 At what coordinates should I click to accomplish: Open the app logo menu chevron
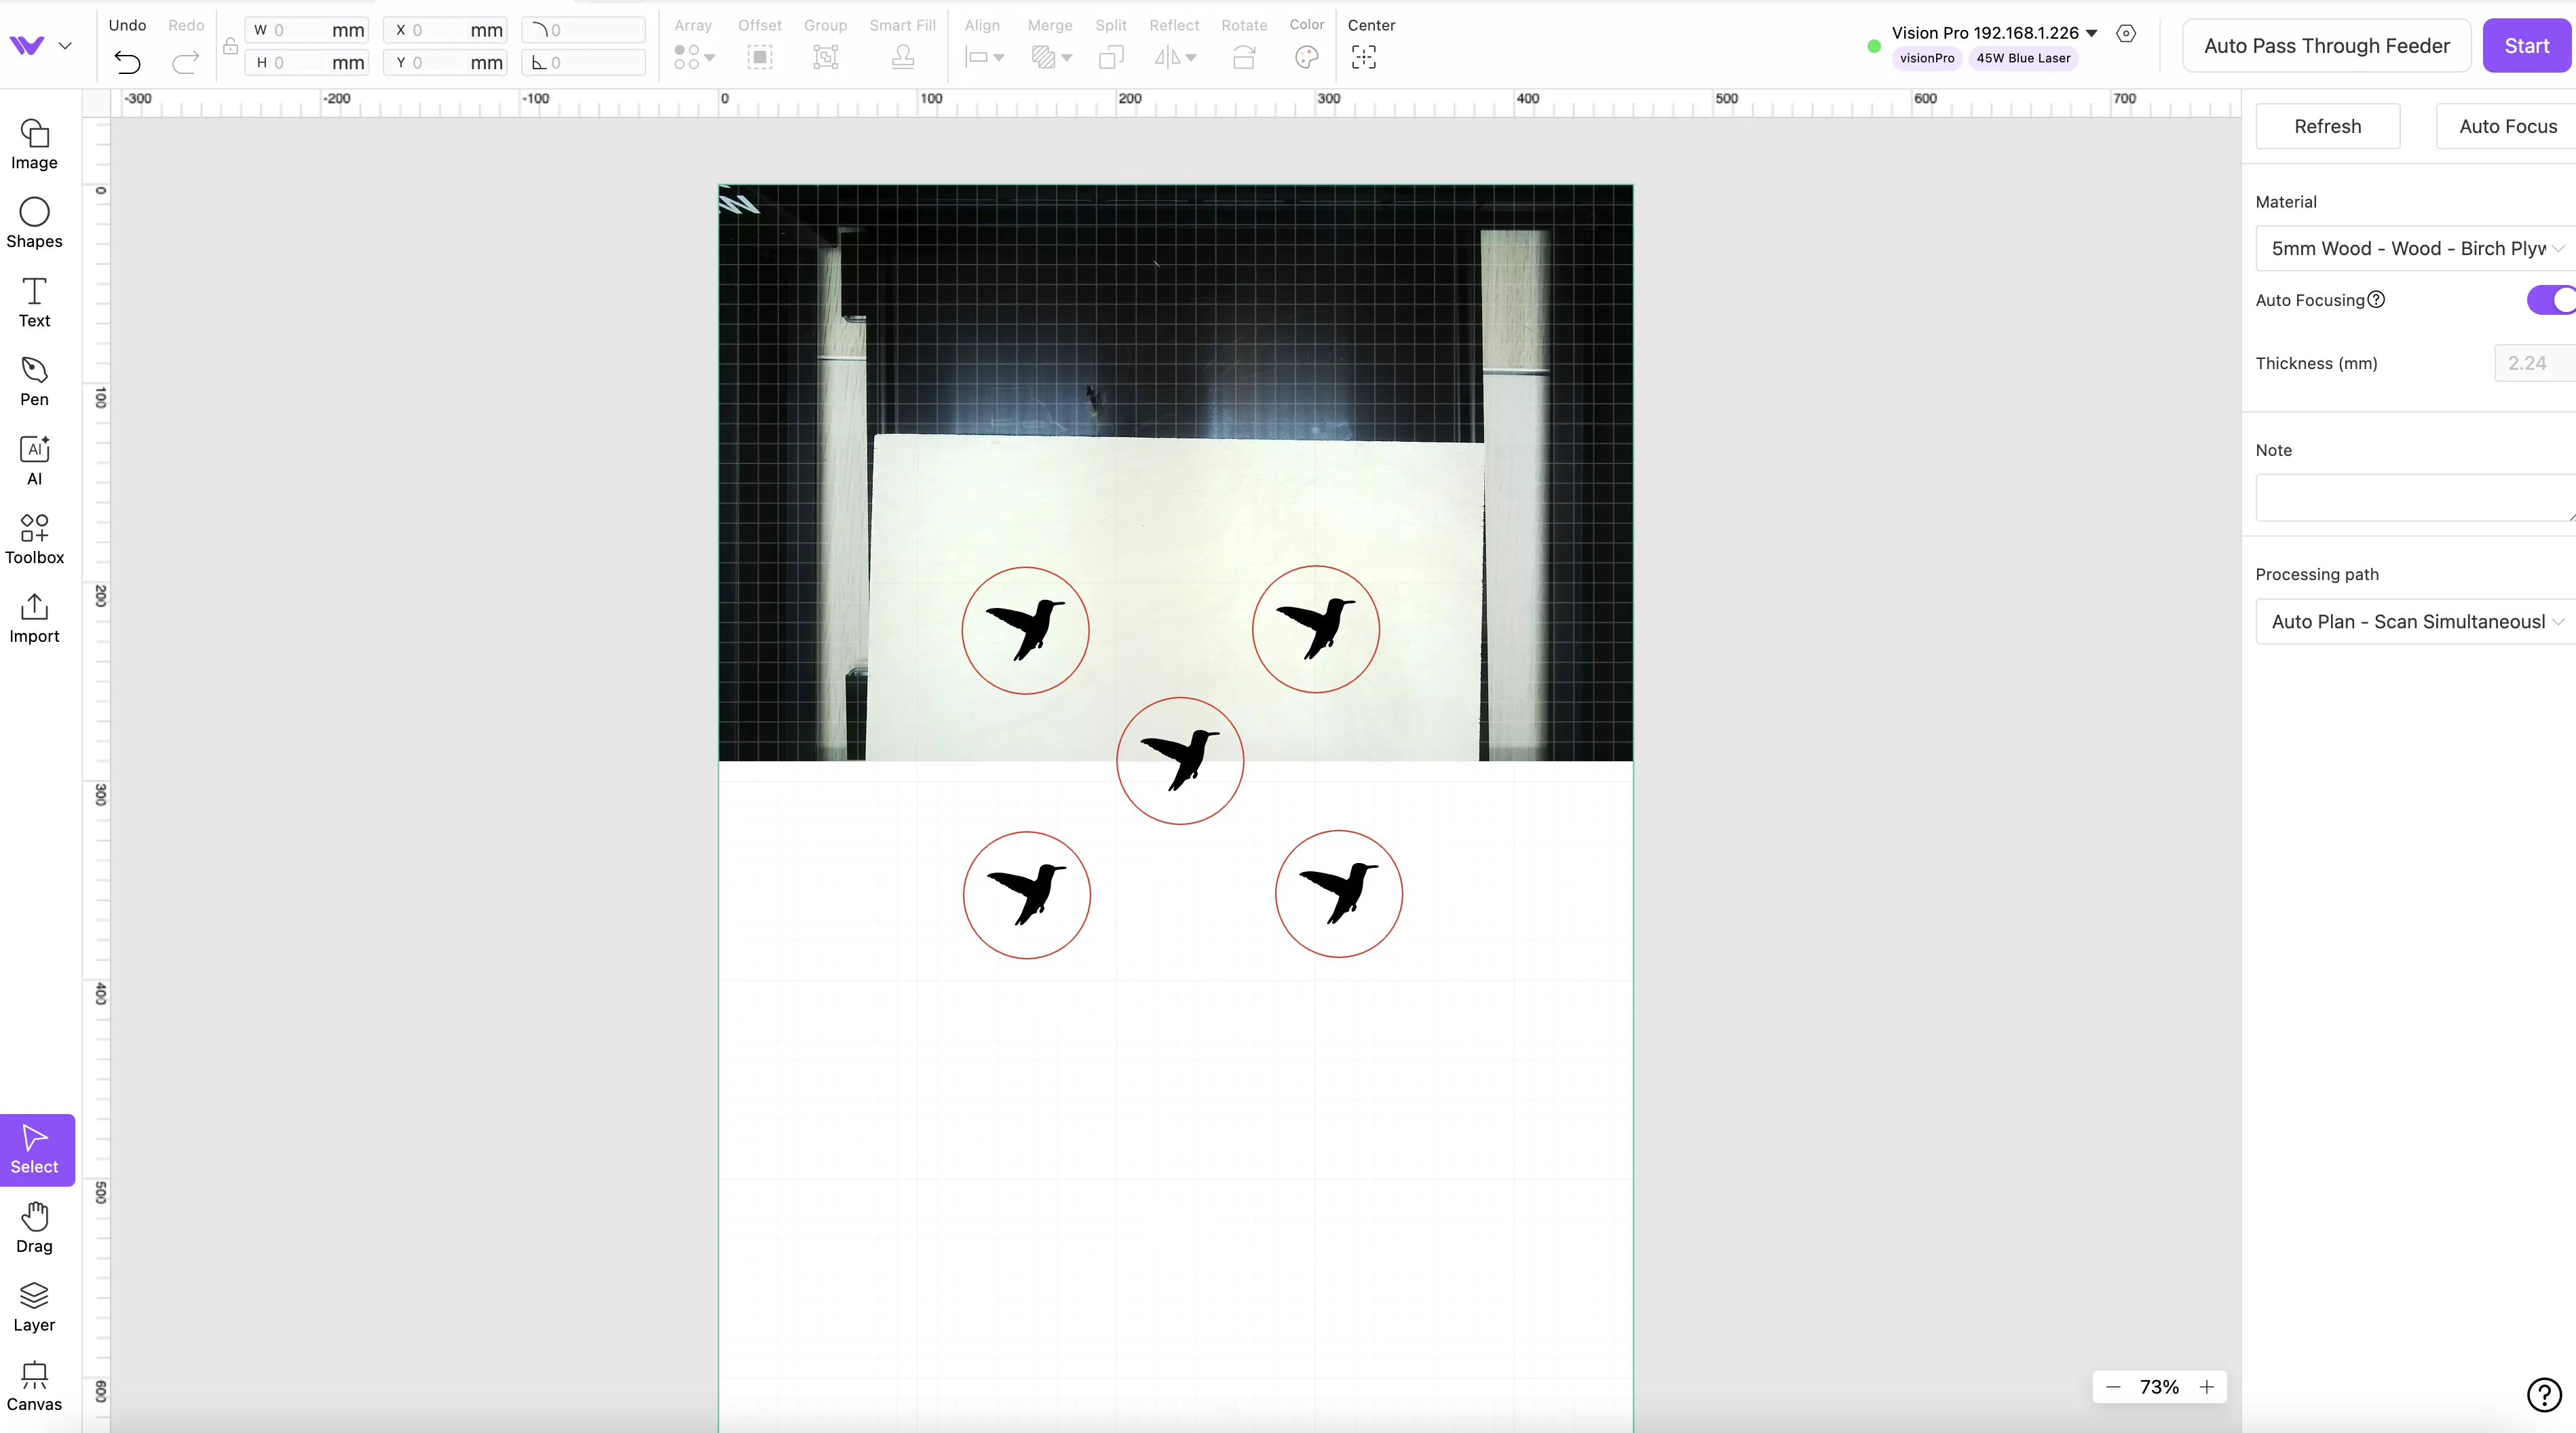coord(65,45)
